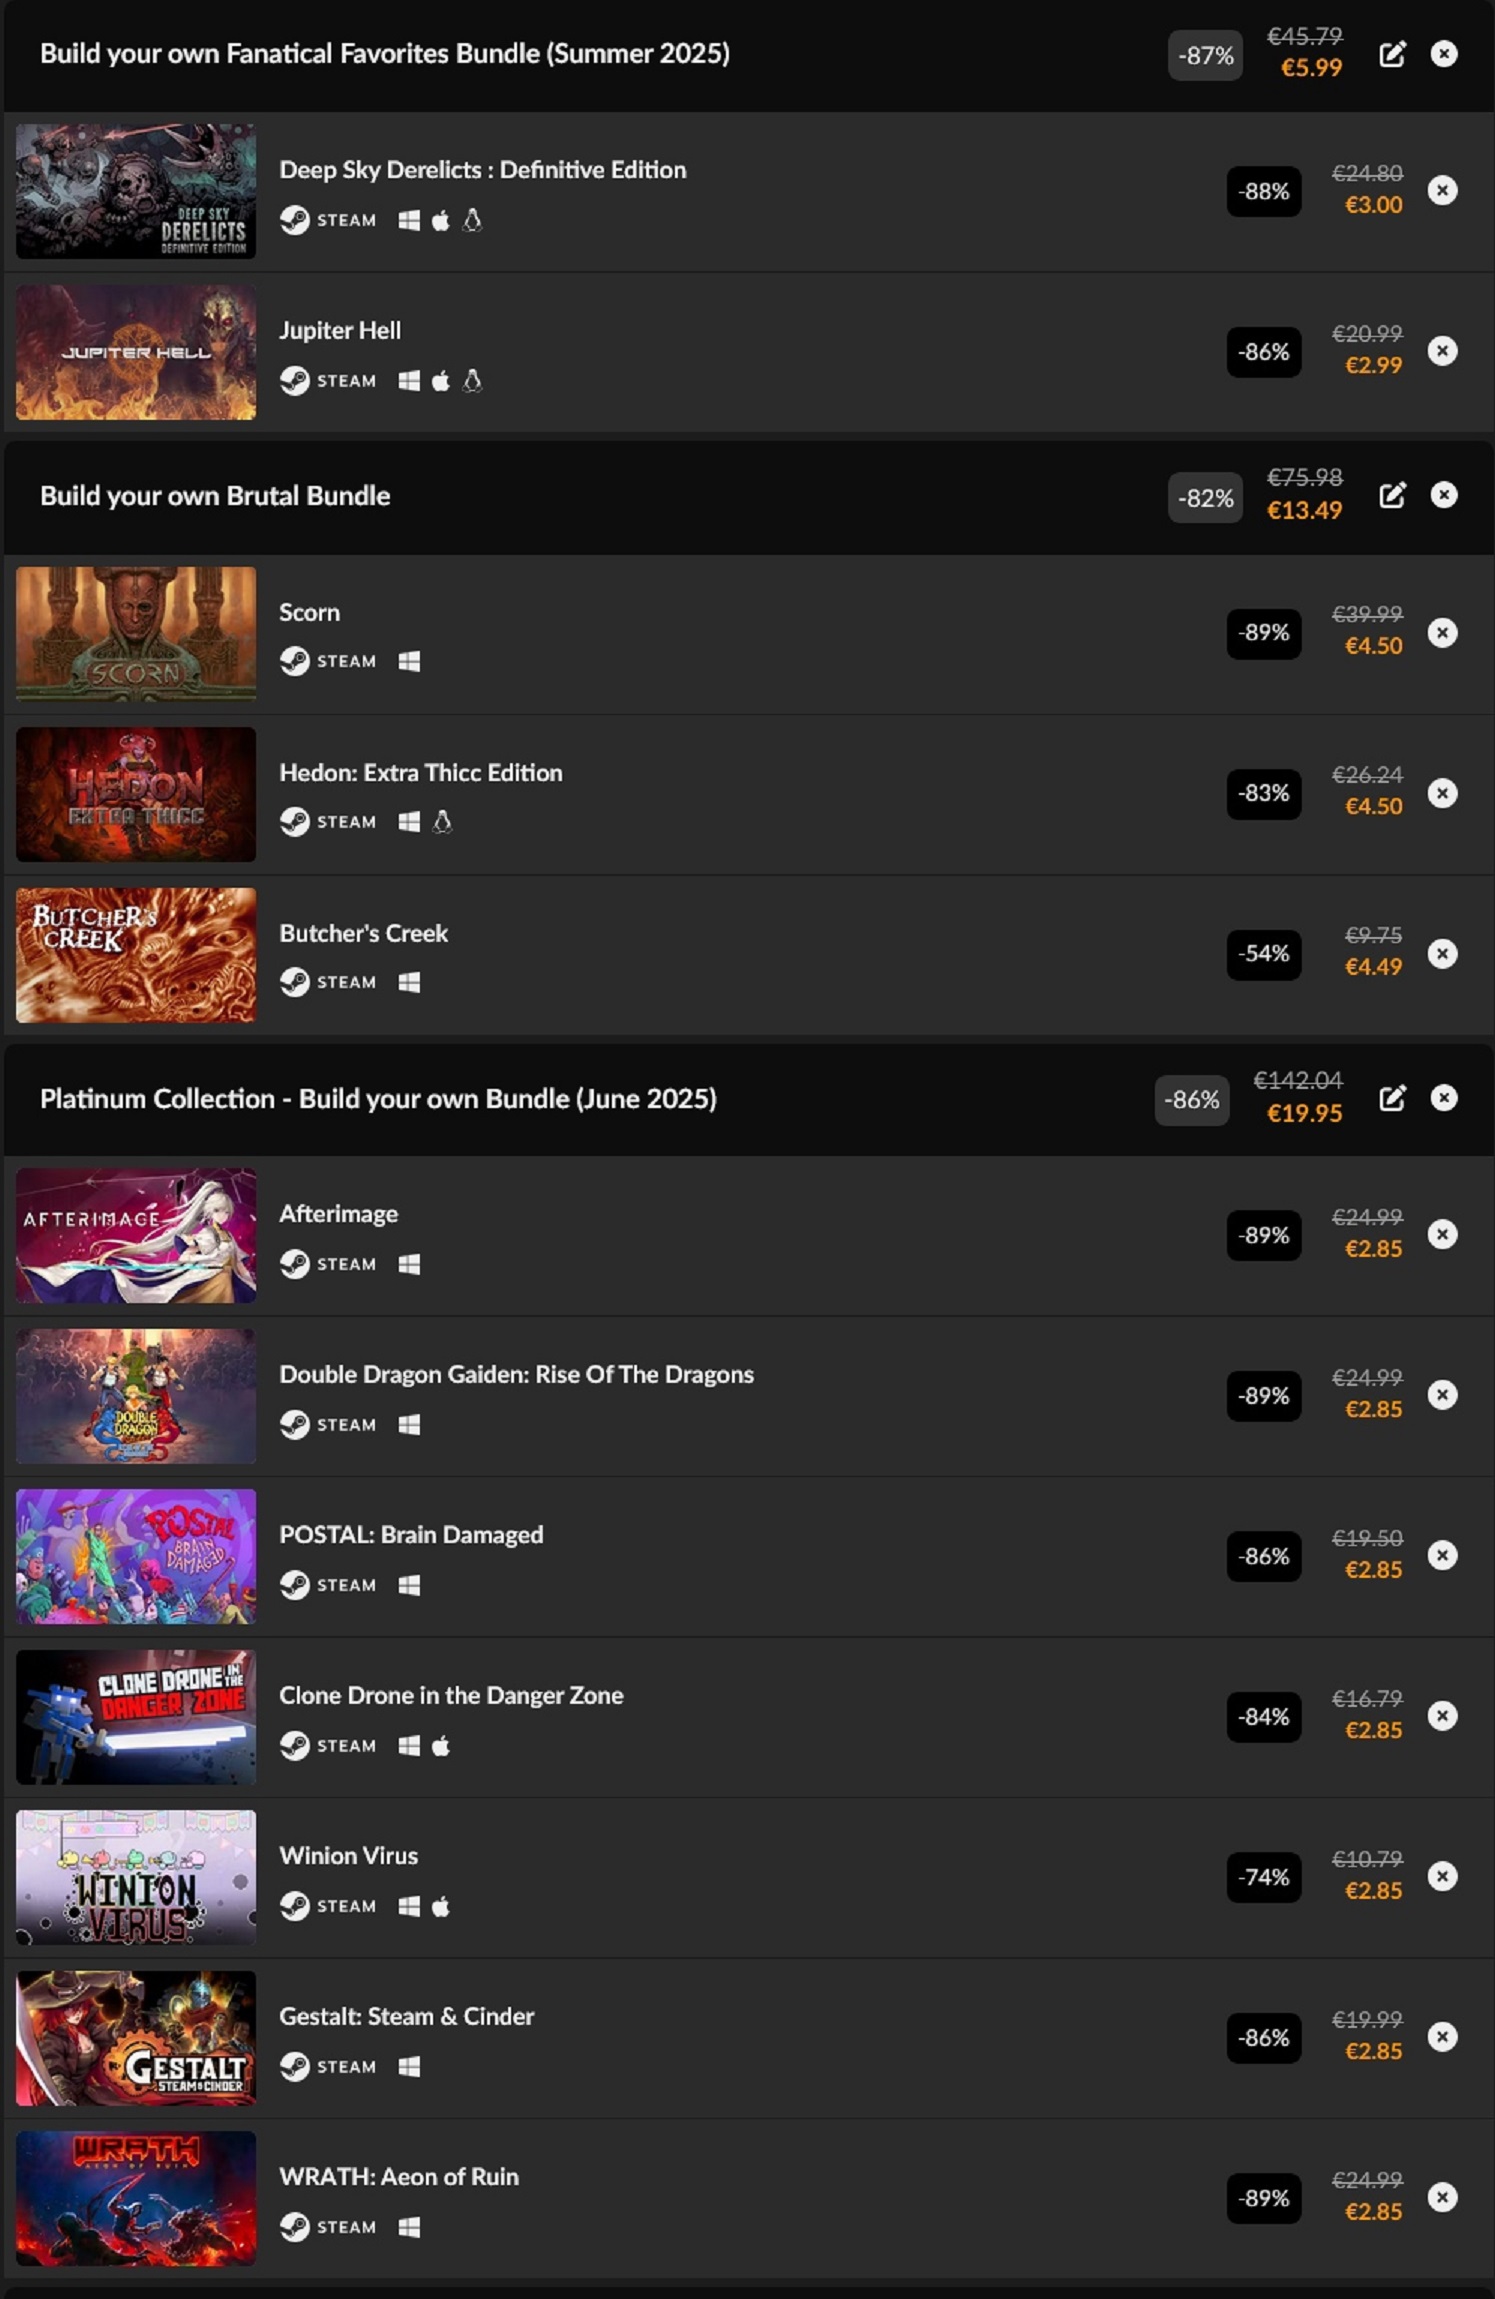Screen dimensions: 1495x2299
Task: Remove Scorn from the Brutal Bundle
Action: click(x=1442, y=633)
